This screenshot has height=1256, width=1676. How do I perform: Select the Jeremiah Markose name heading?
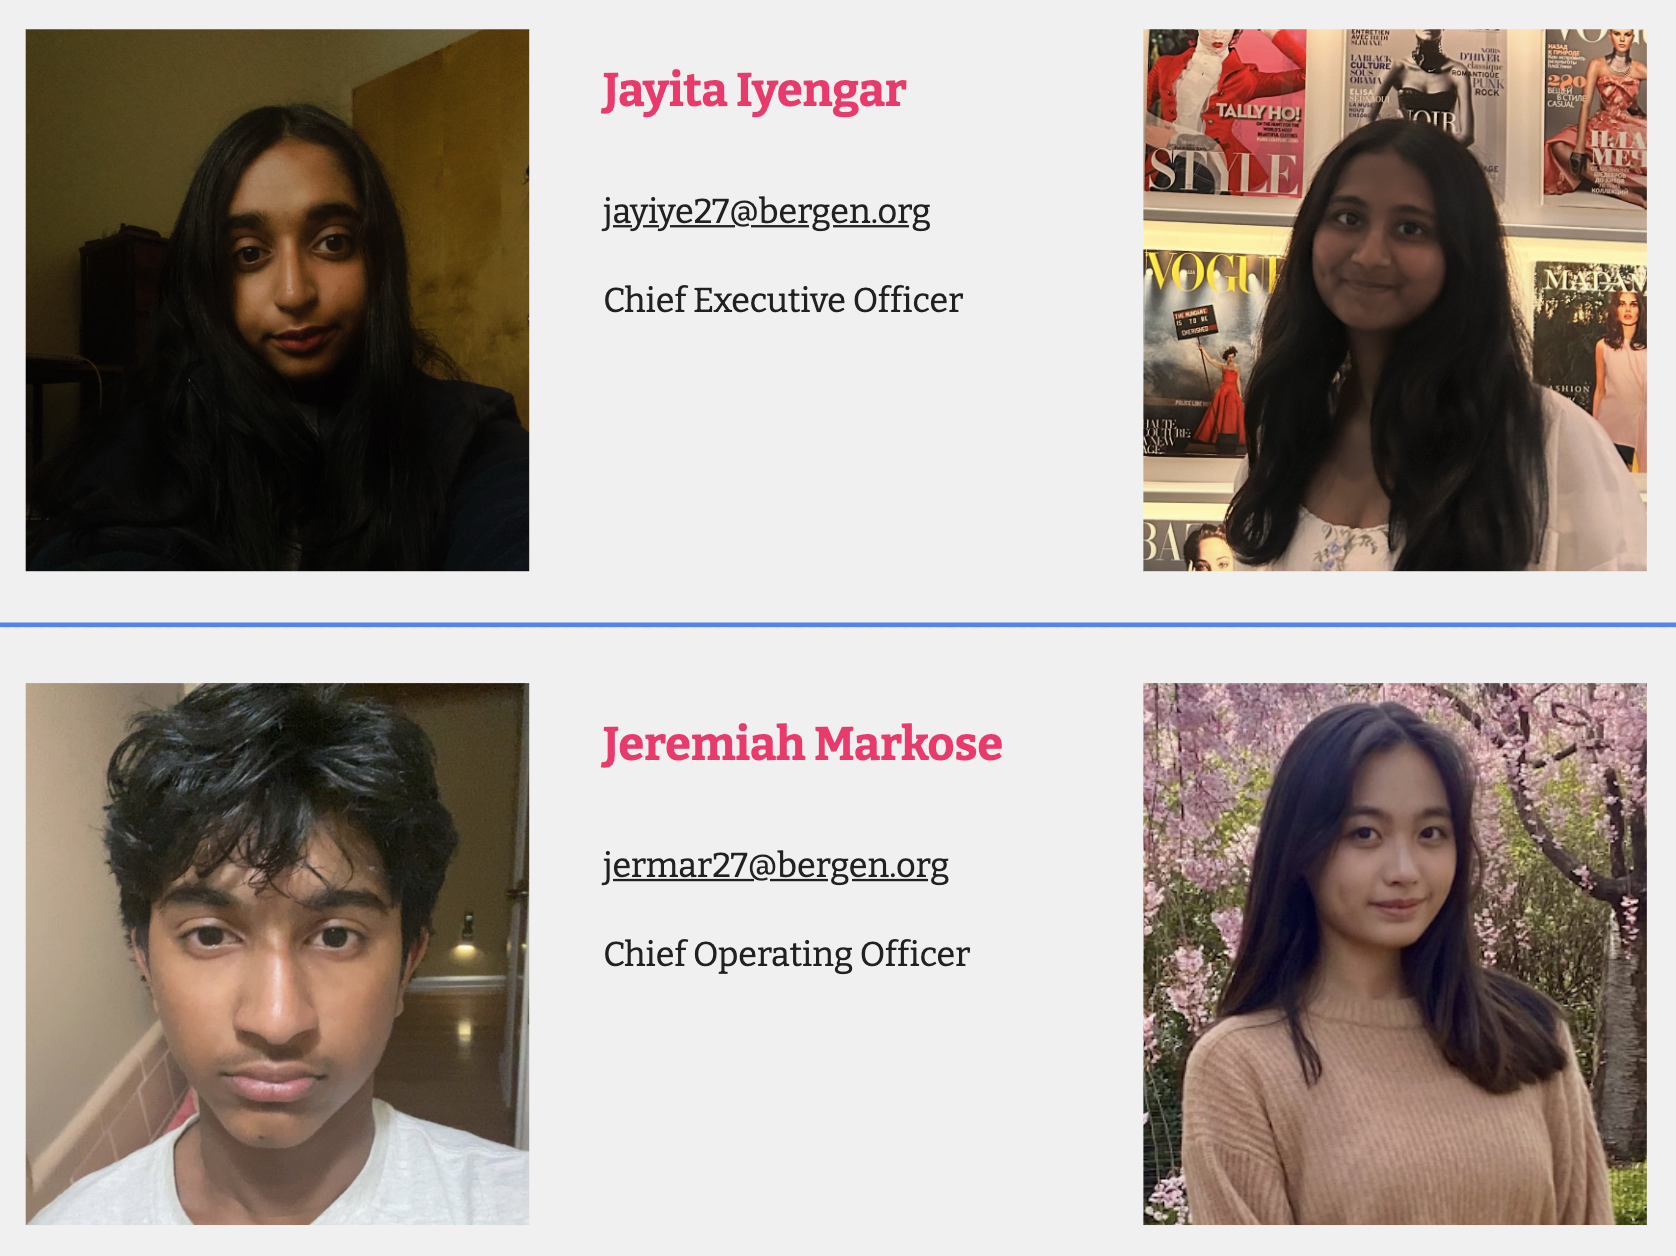pyautogui.click(x=801, y=744)
